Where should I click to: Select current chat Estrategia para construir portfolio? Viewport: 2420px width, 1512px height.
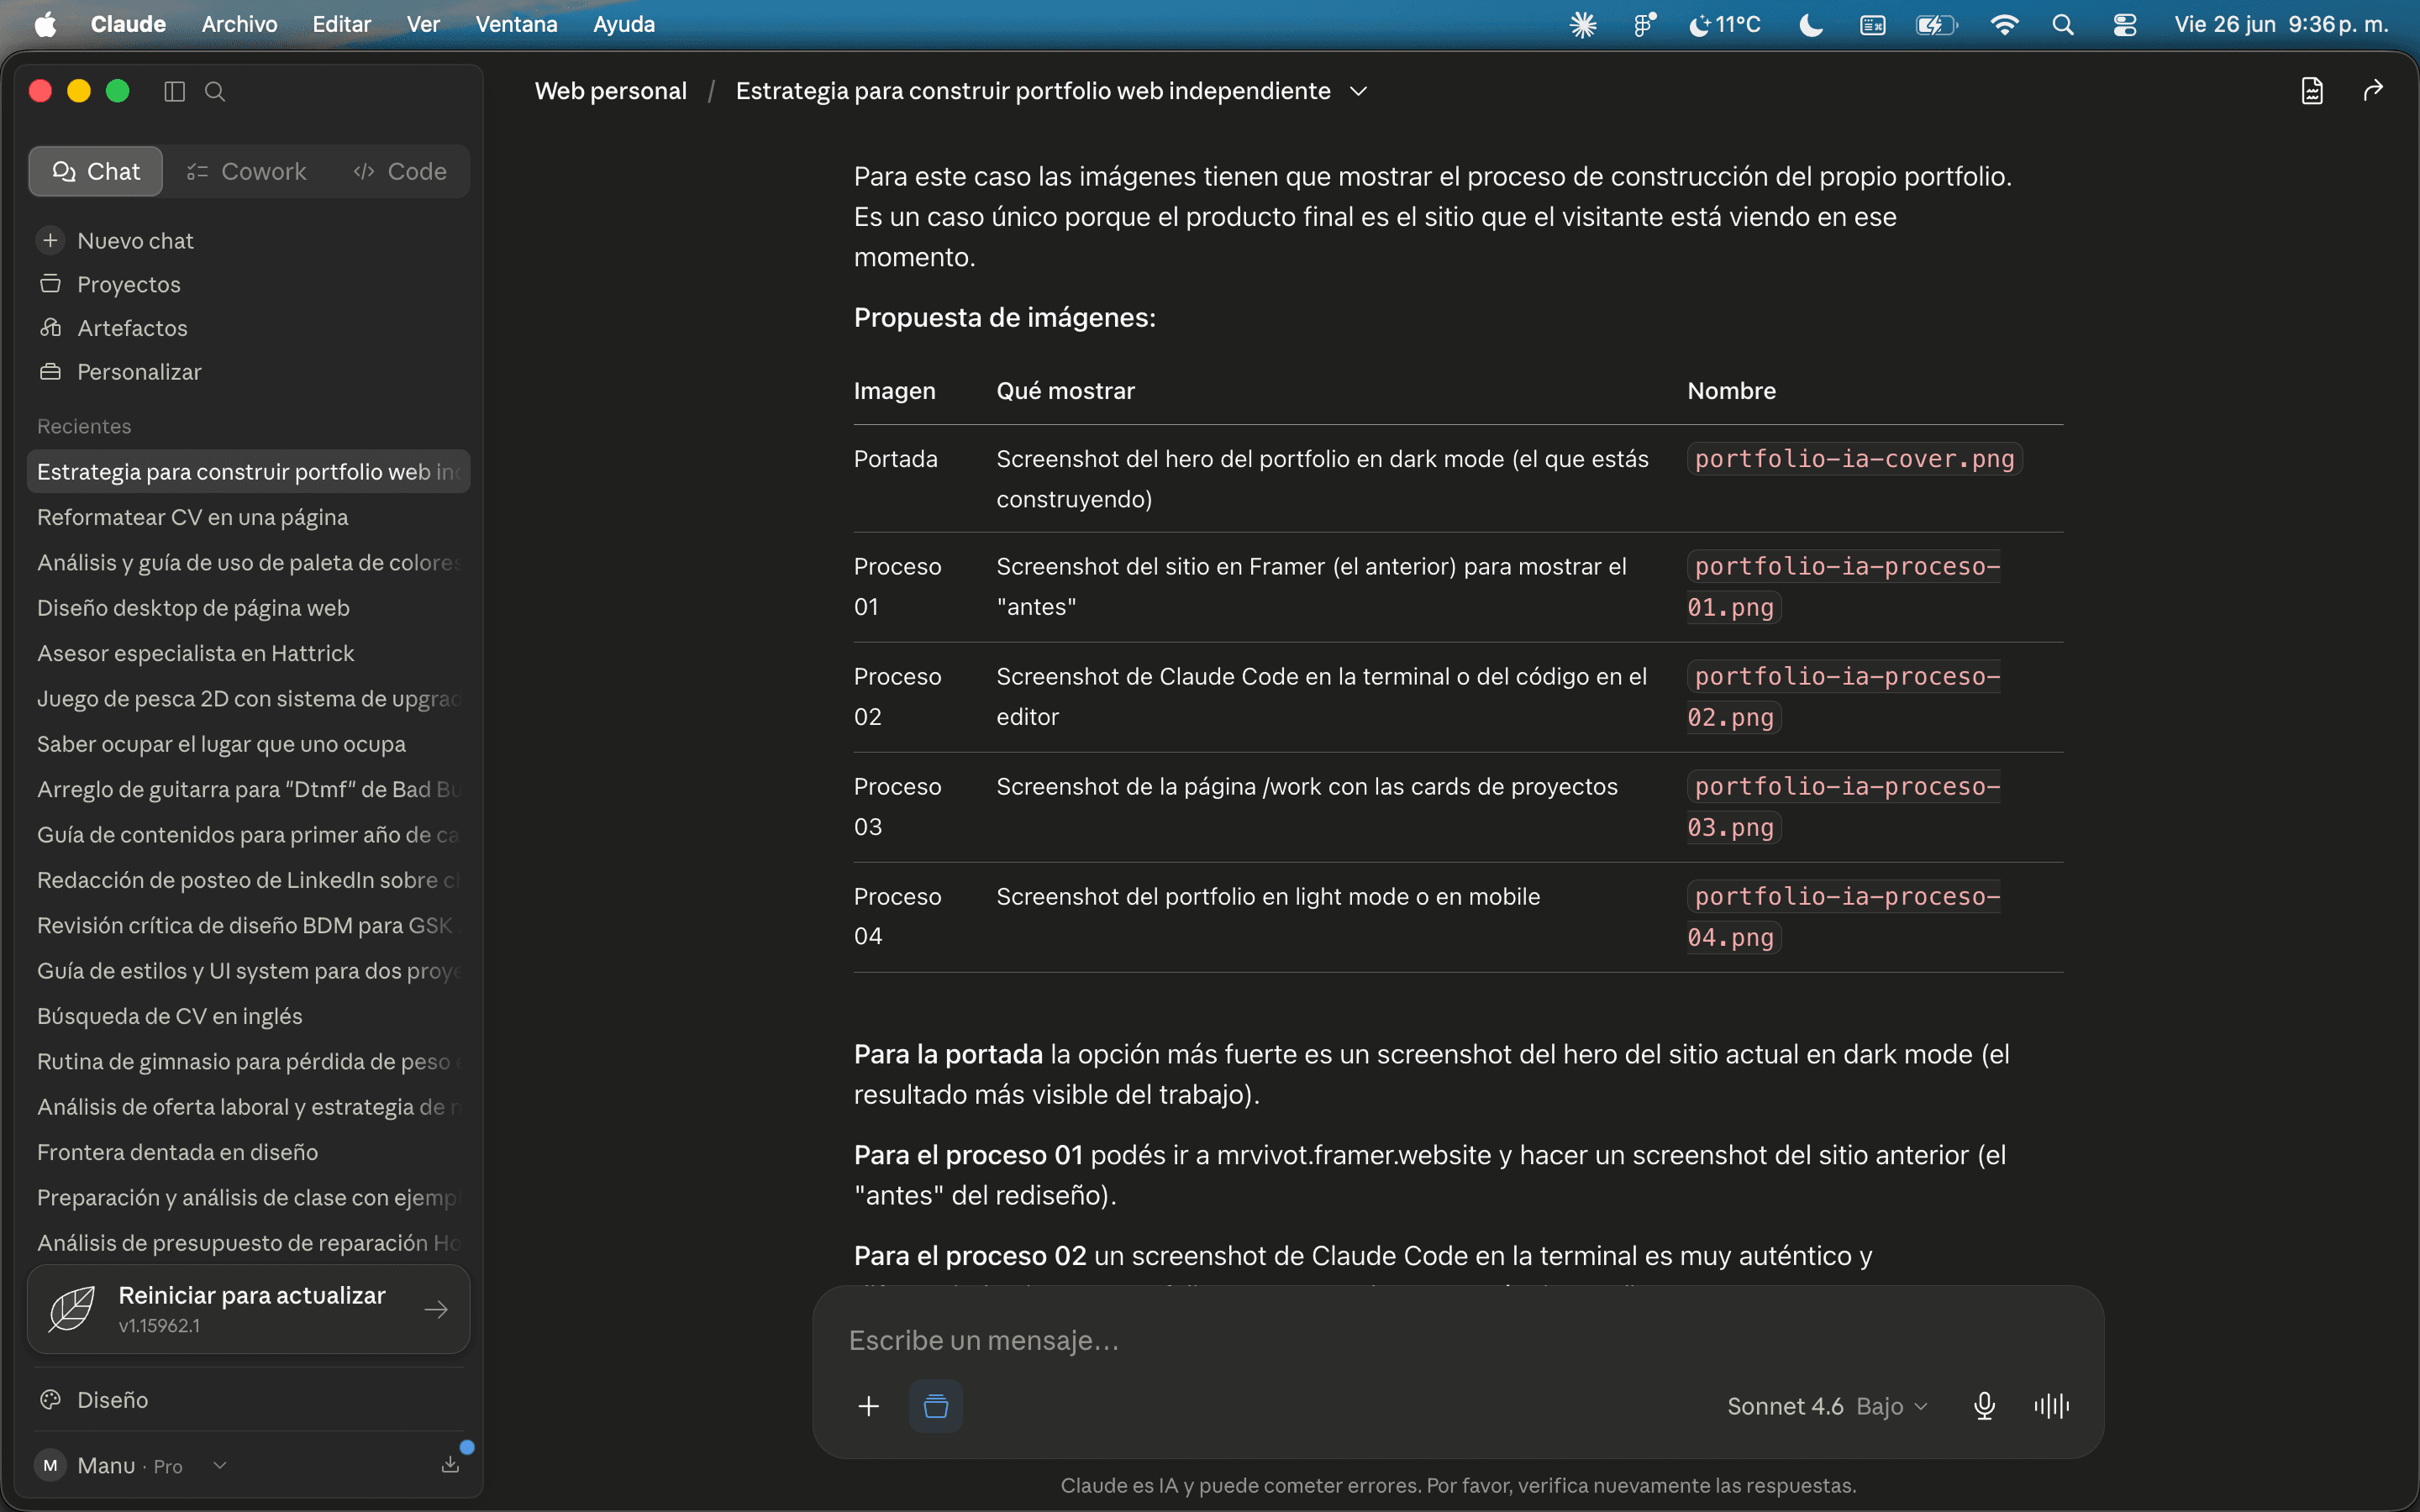click(248, 472)
